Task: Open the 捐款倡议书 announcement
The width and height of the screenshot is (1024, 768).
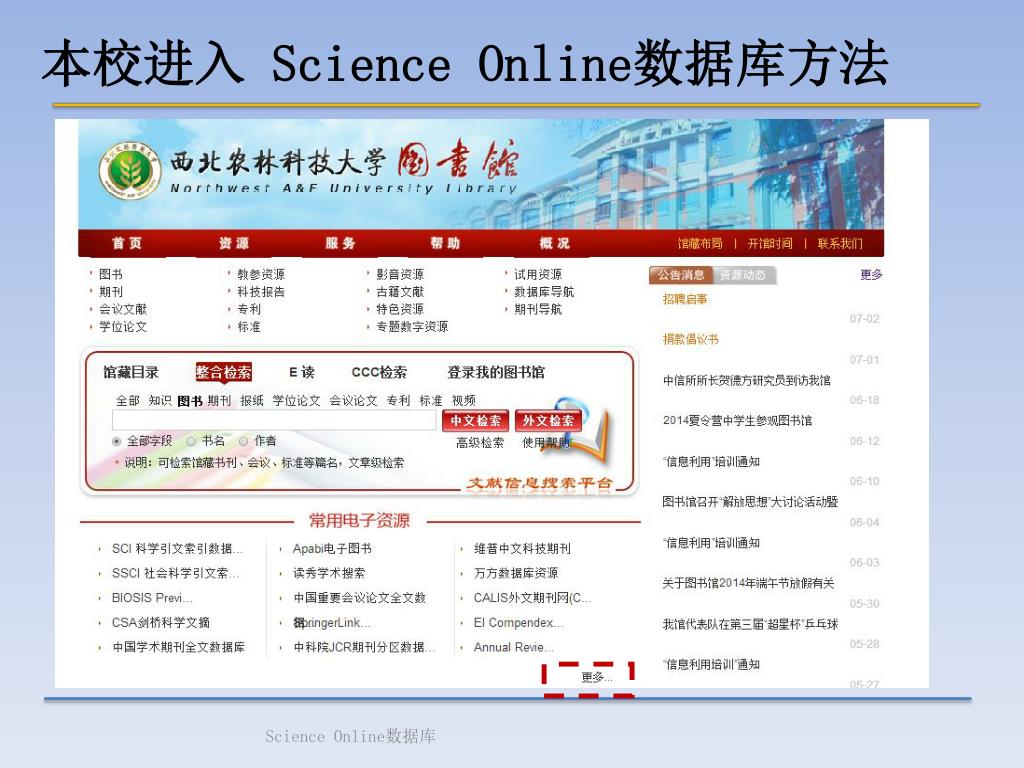Action: pos(690,339)
